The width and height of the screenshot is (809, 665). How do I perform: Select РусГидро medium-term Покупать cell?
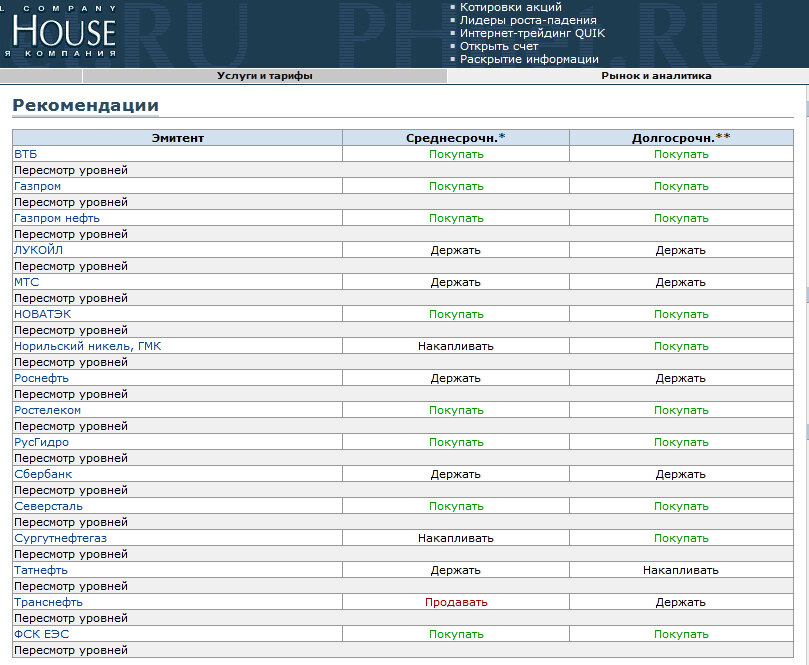click(x=456, y=442)
